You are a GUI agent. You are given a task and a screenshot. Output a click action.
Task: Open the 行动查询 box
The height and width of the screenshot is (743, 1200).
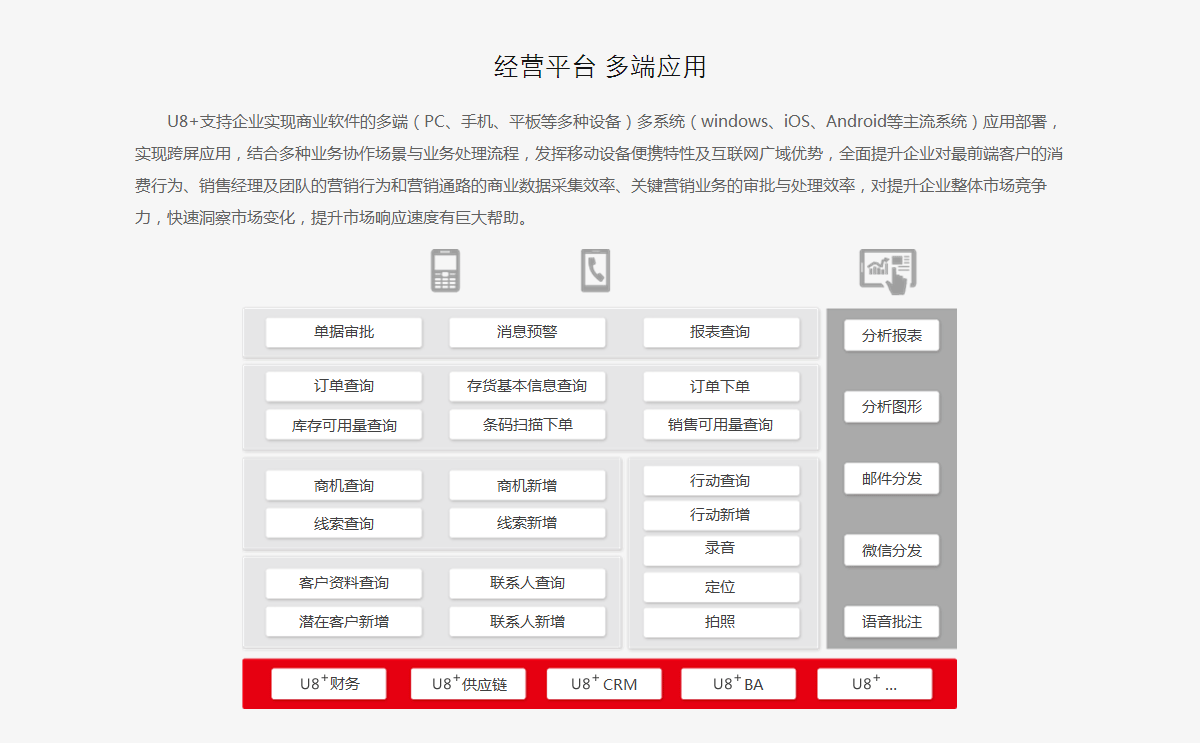pyautogui.click(x=721, y=481)
